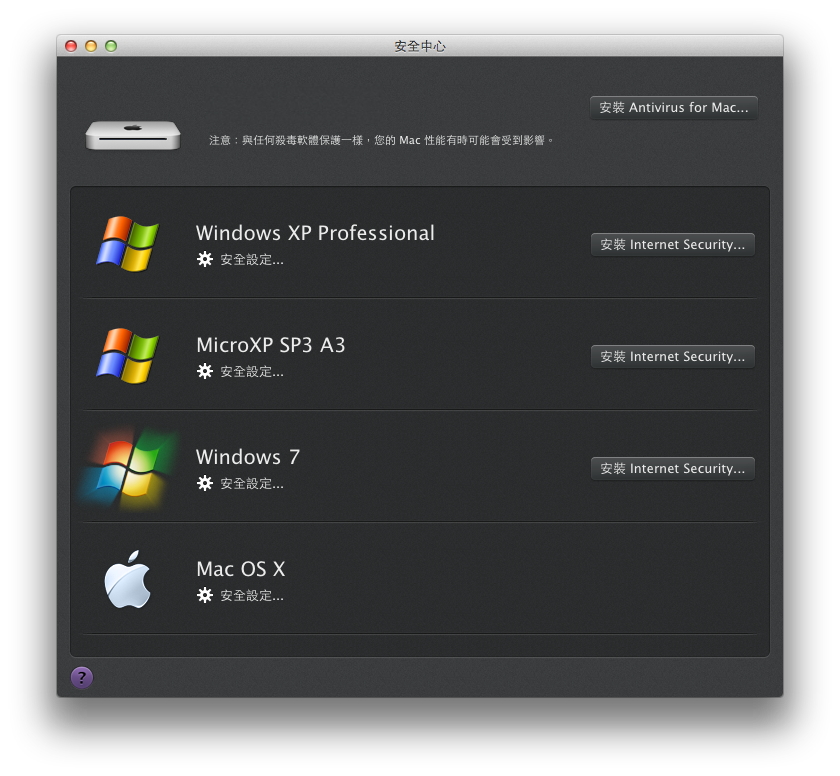This screenshot has height=776, width=840.
Task: Select the MicroXP SP3 A3 title text
Action: (x=271, y=345)
